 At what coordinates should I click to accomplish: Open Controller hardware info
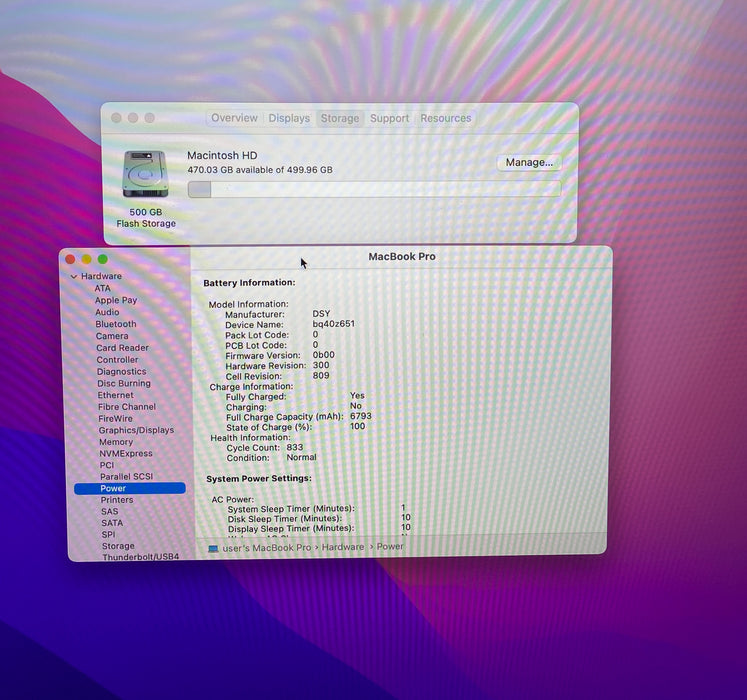tap(117, 360)
